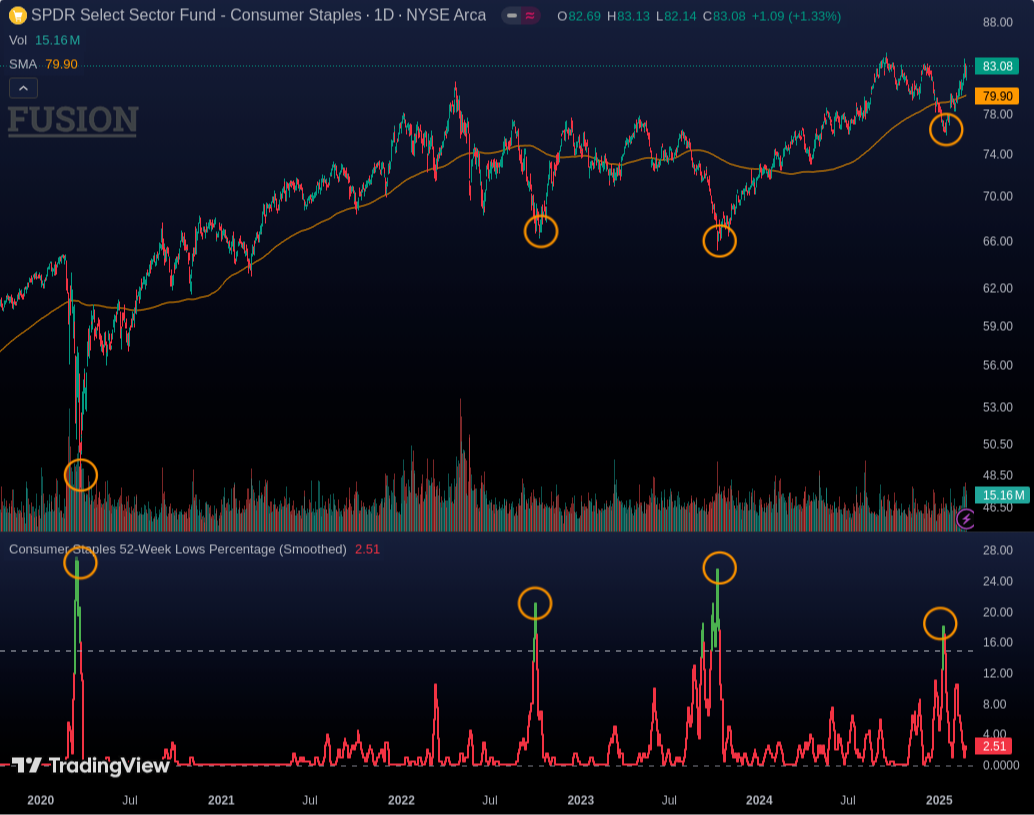Screen dimensions: 1034x815
Task: Click the 66.00 price scale value
Action: coord(997,241)
